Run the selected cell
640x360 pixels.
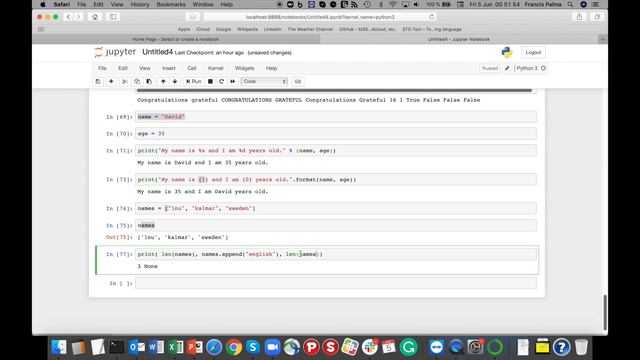193,82
